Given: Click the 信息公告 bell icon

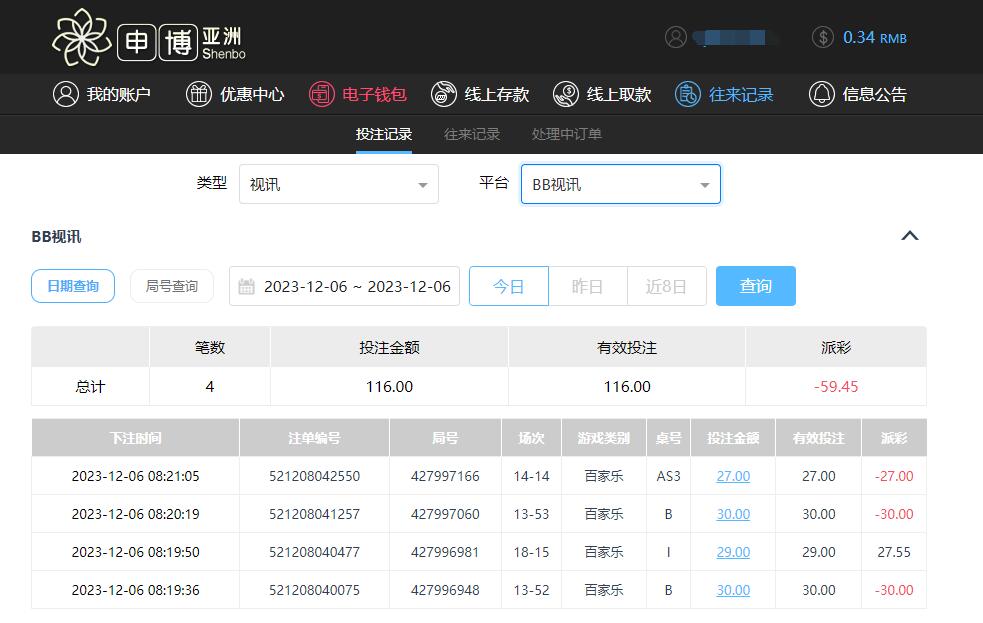Looking at the screenshot, I should pyautogui.click(x=822, y=94).
